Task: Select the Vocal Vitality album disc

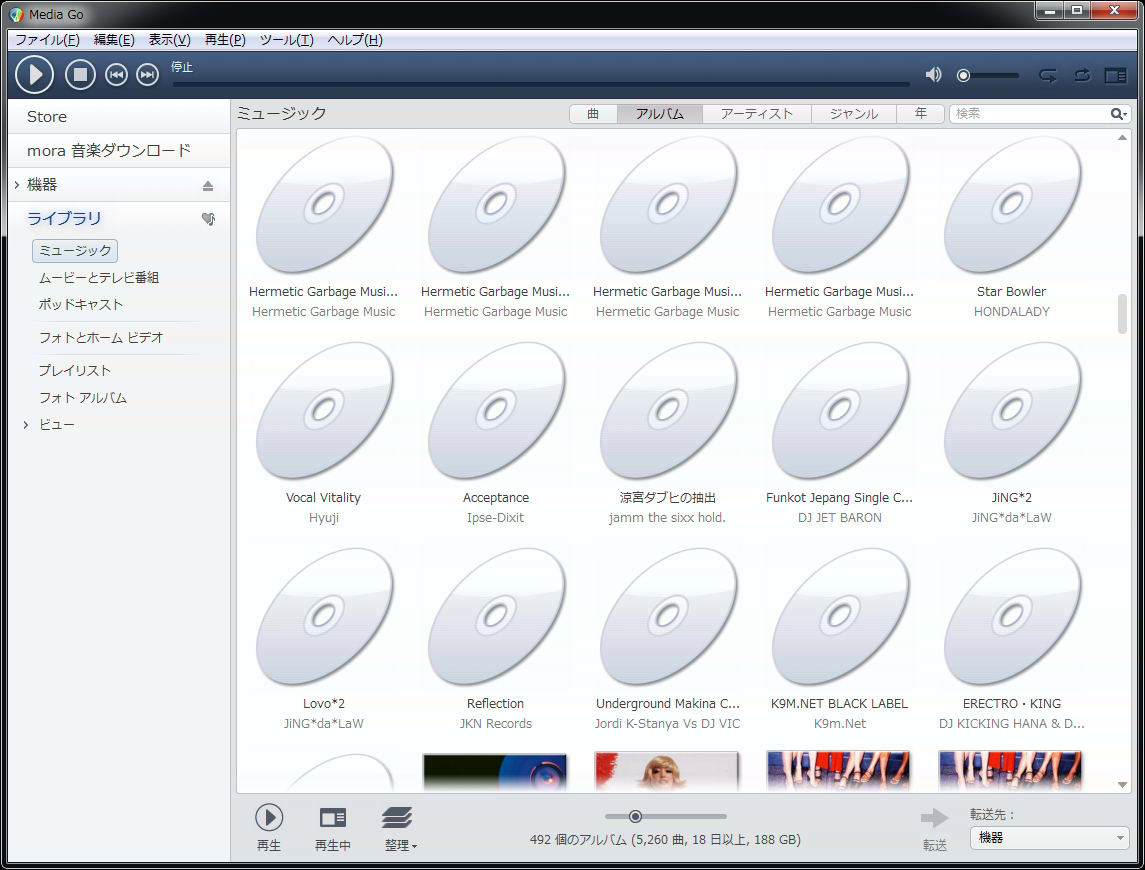Action: tap(323, 412)
